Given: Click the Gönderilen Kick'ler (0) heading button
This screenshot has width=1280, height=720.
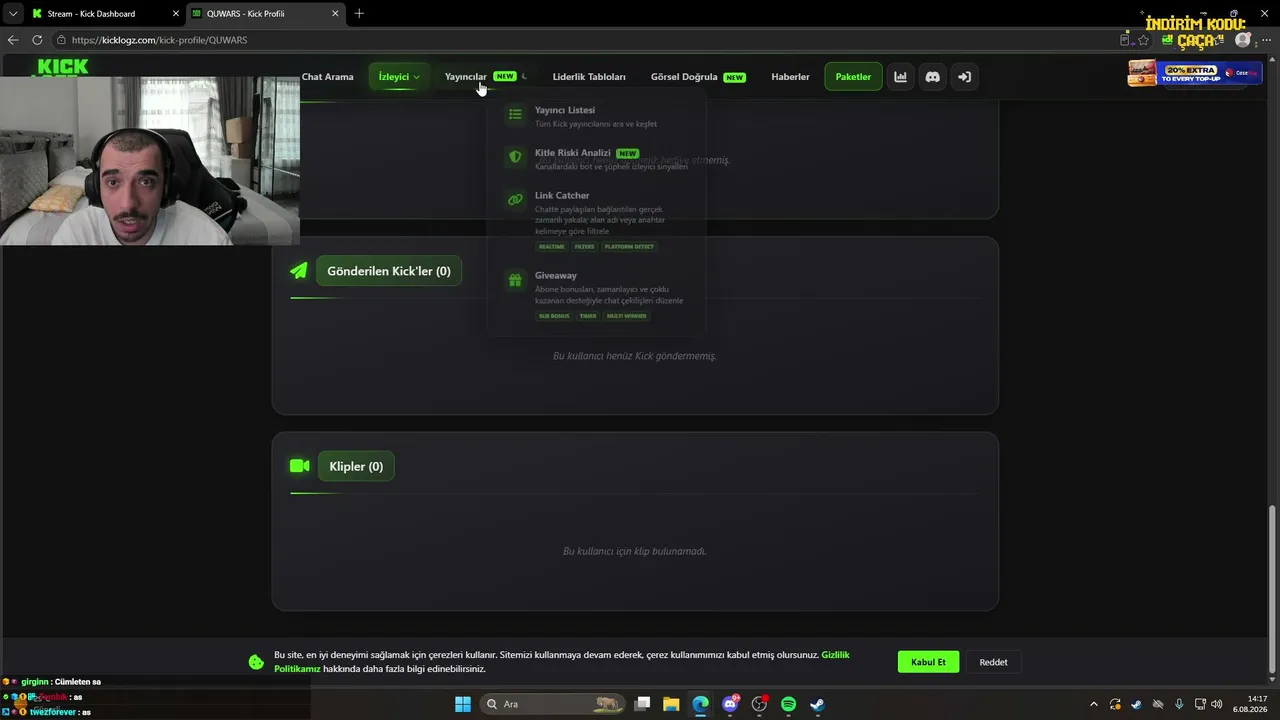Looking at the screenshot, I should [389, 271].
